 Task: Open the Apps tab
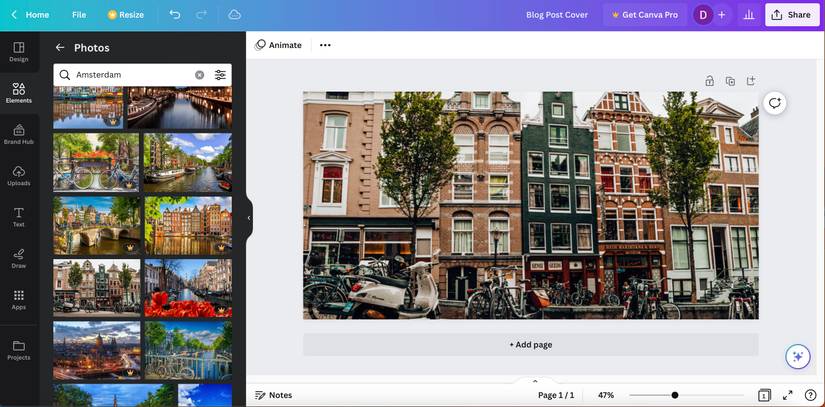click(x=18, y=300)
